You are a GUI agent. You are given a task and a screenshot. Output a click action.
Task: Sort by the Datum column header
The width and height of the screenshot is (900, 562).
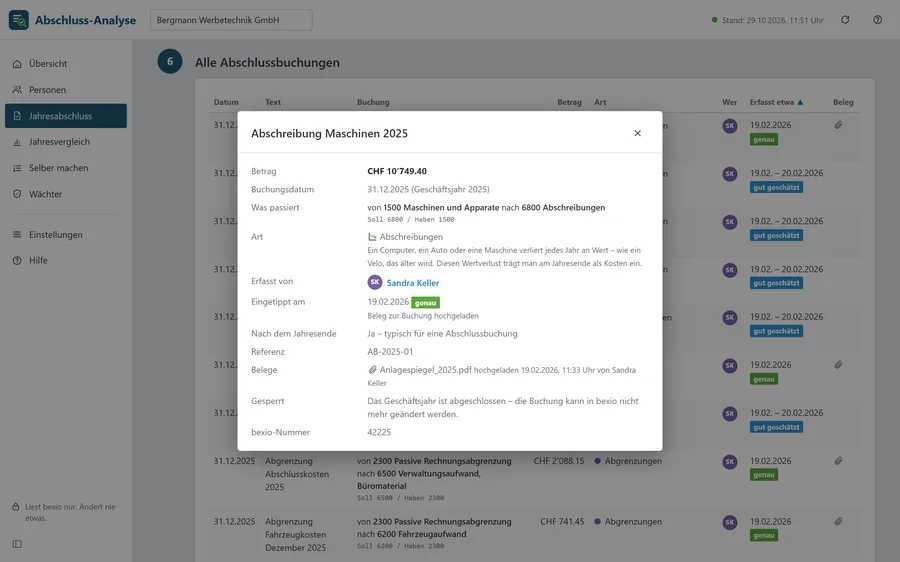[x=226, y=102]
